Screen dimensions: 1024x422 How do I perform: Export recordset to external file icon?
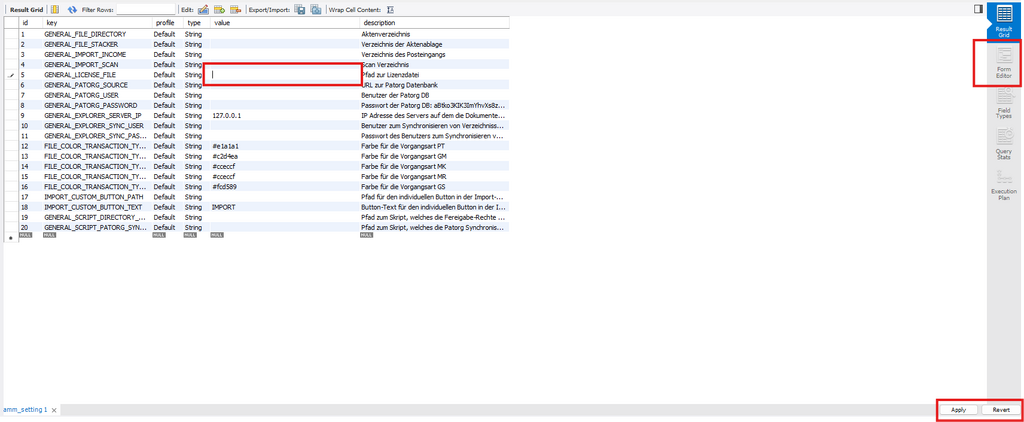[x=298, y=9]
